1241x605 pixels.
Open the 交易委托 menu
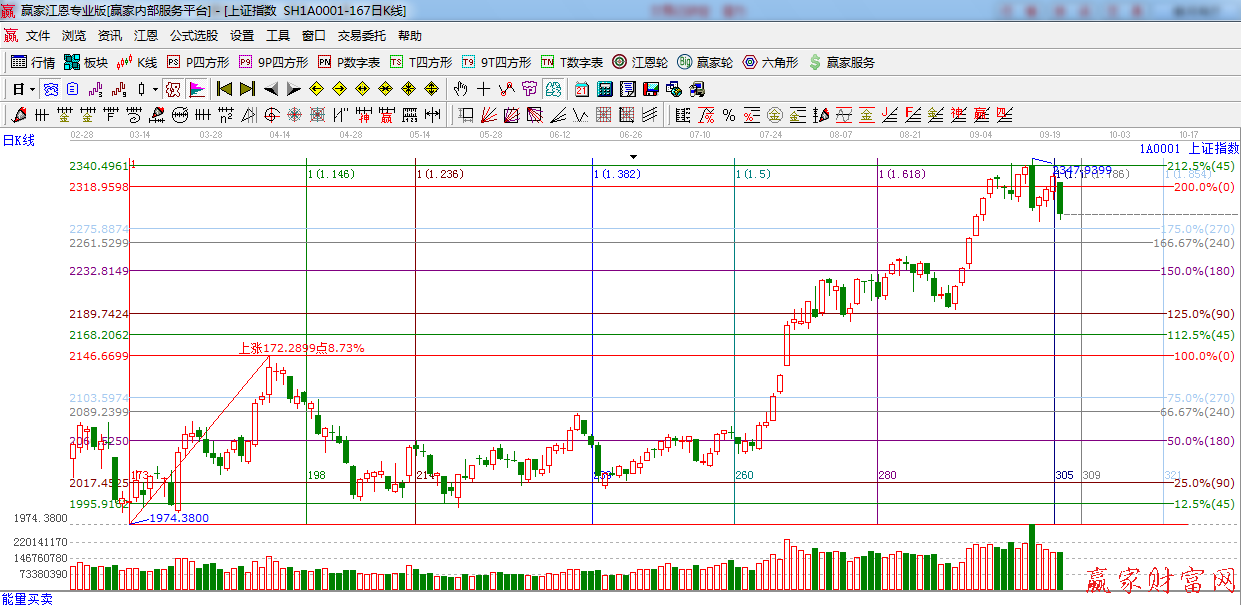(x=361, y=36)
